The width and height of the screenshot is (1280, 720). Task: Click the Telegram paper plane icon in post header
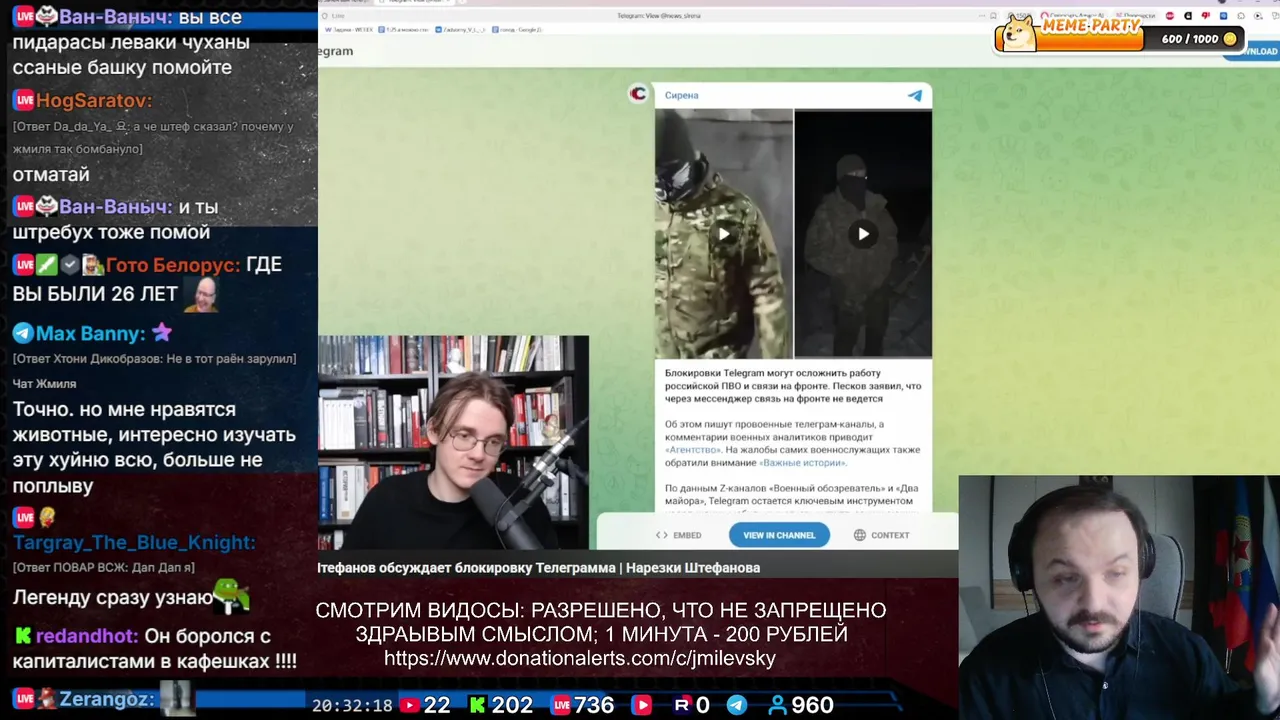click(914, 95)
